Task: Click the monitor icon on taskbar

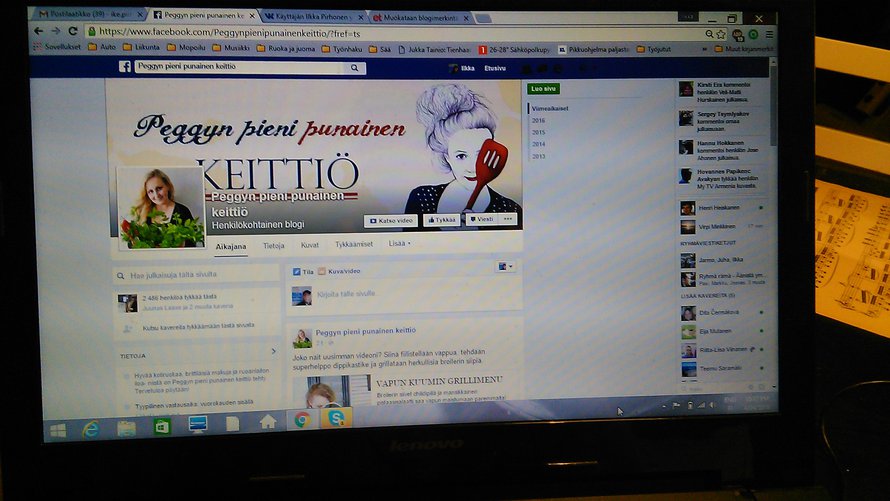Action: [x=198, y=424]
